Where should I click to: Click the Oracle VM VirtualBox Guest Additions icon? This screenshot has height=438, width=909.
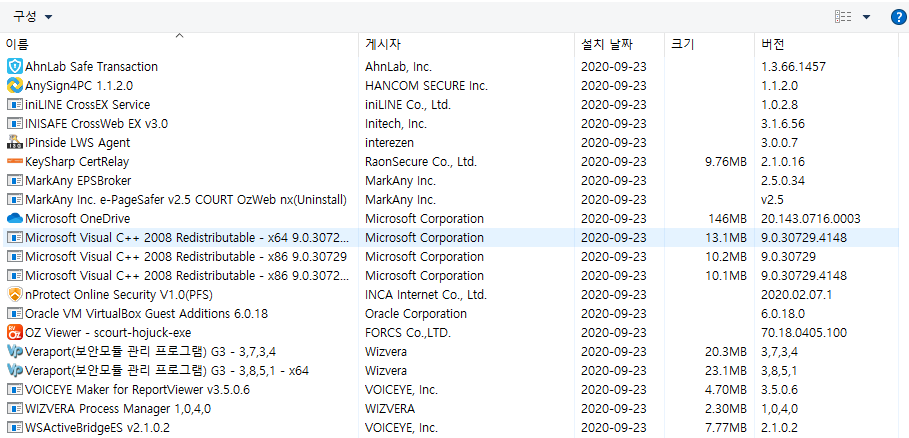(x=14, y=313)
